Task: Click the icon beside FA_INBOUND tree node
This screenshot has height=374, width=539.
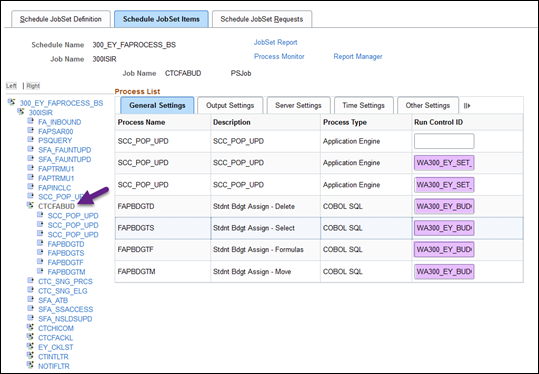Action: (31, 121)
